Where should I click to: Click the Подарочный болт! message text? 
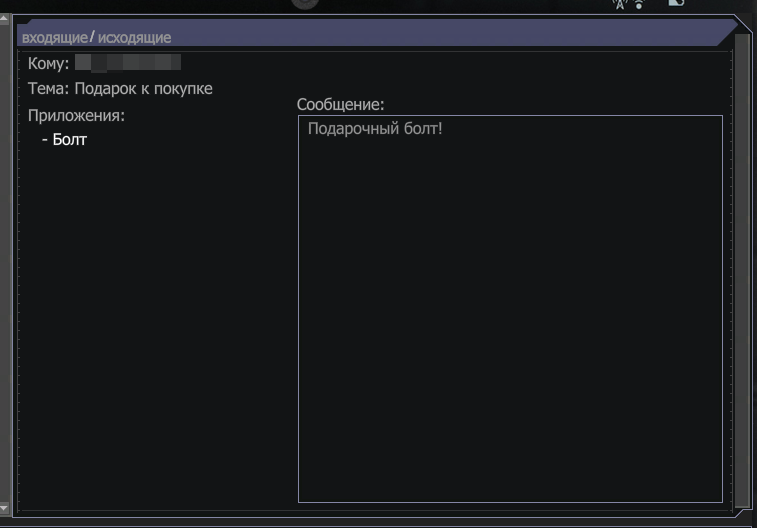point(375,129)
